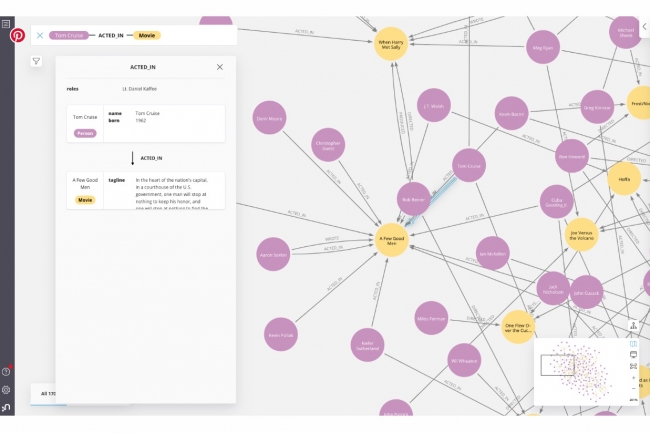Image resolution: width=650 pixels, height=433 pixels.
Task: Select the Christopher Guest node
Action: [328, 145]
